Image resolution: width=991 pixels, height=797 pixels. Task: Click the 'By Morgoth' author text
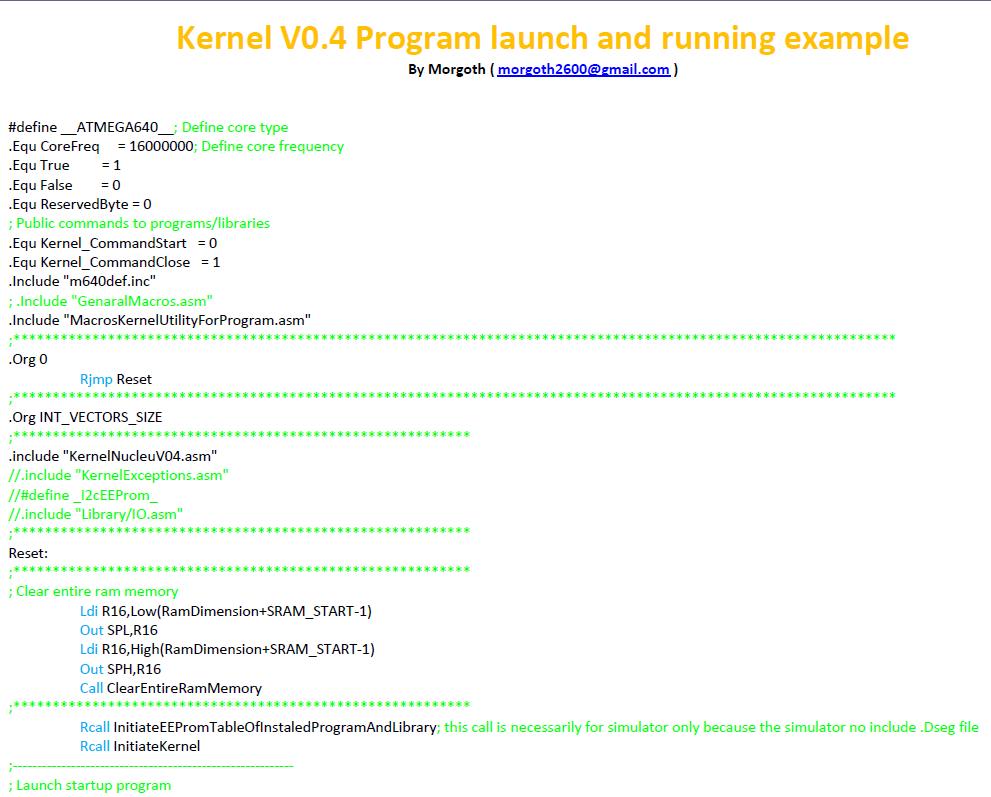[x=447, y=70]
